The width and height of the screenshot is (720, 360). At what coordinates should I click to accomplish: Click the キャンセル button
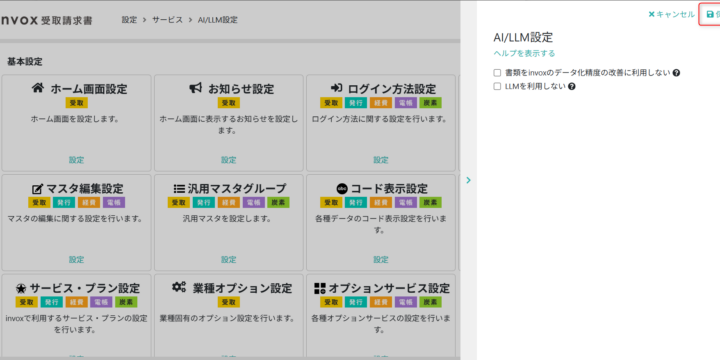pos(671,14)
